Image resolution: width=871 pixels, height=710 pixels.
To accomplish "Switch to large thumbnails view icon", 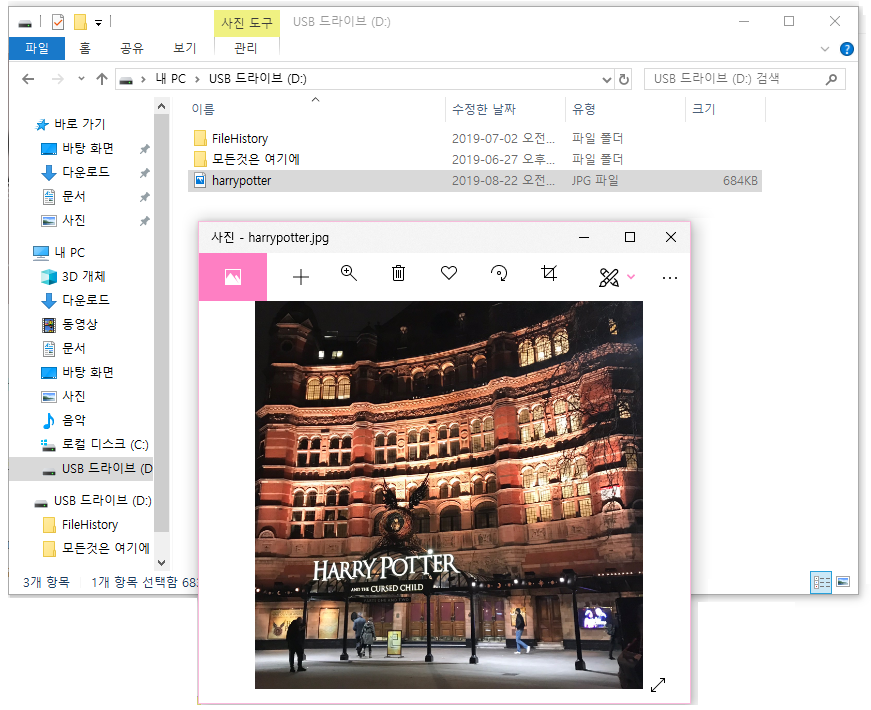I will coord(843,582).
